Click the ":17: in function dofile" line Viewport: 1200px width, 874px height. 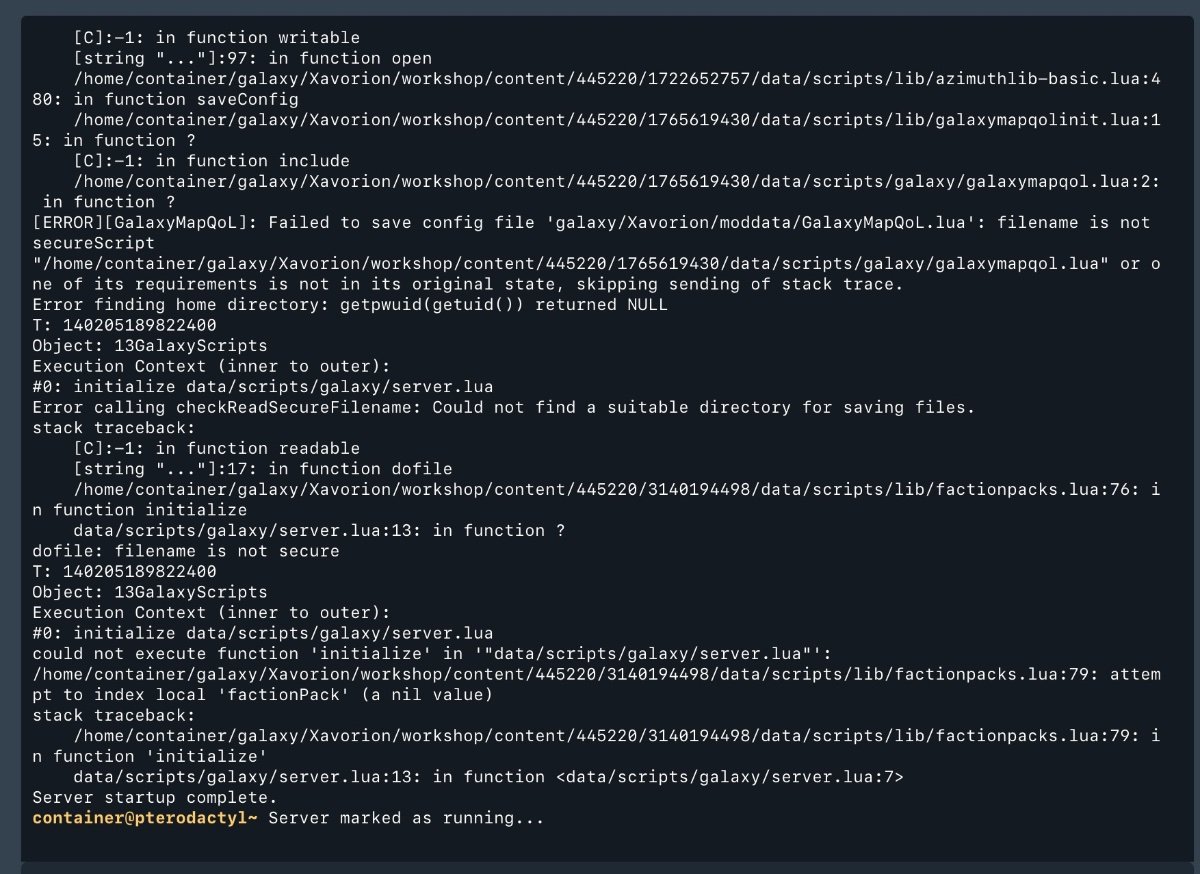click(x=262, y=469)
